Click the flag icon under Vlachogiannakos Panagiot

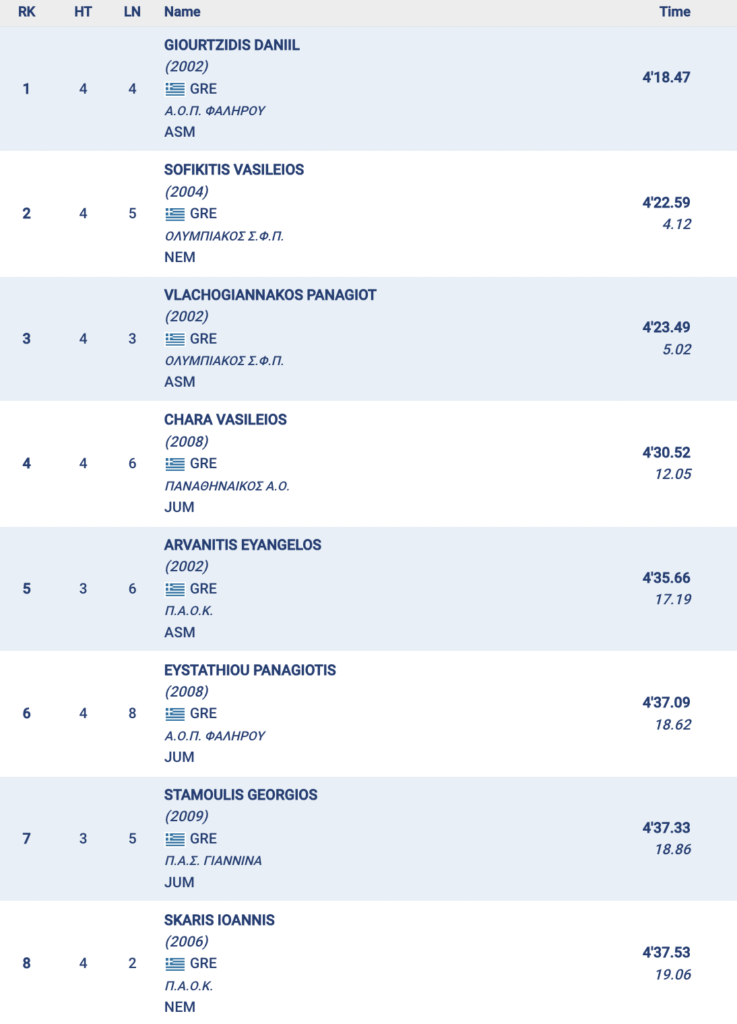(x=175, y=339)
